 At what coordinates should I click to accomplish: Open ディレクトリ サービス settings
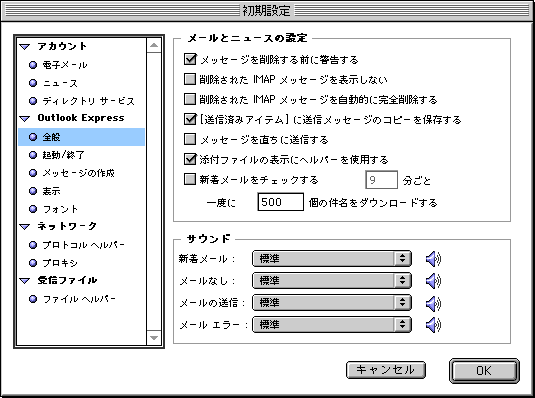(89, 101)
